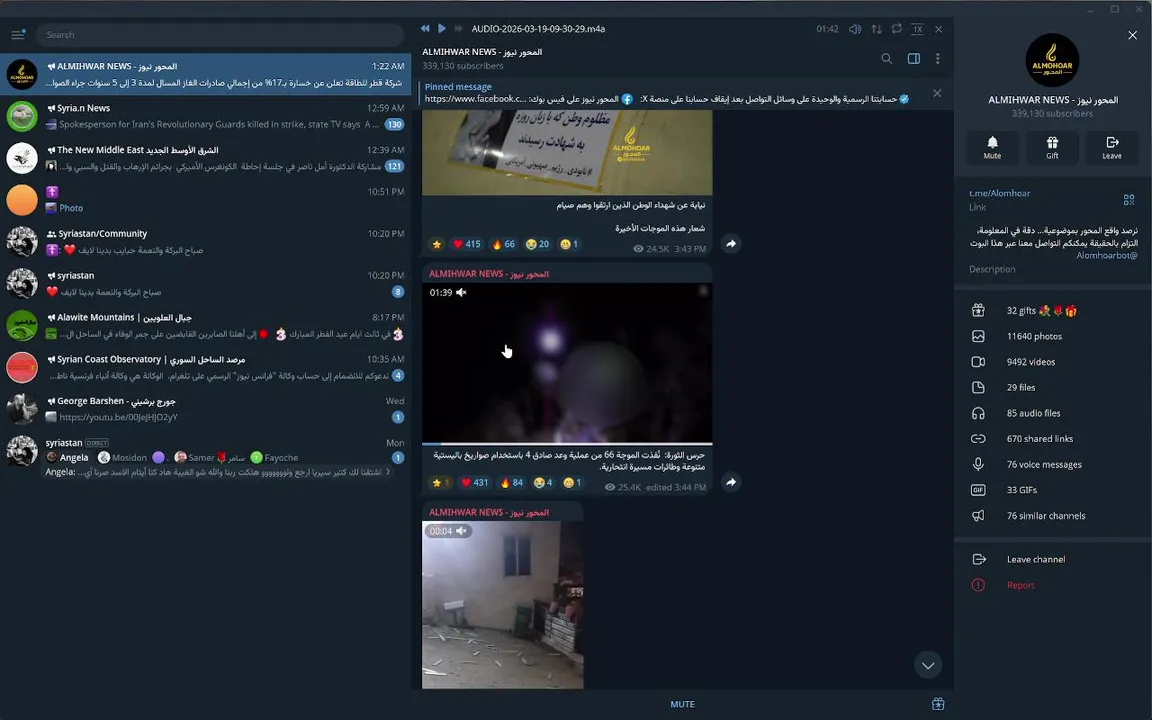1152x720 pixels.
Task: Open 670 shared links list
Action: pos(1053,439)
